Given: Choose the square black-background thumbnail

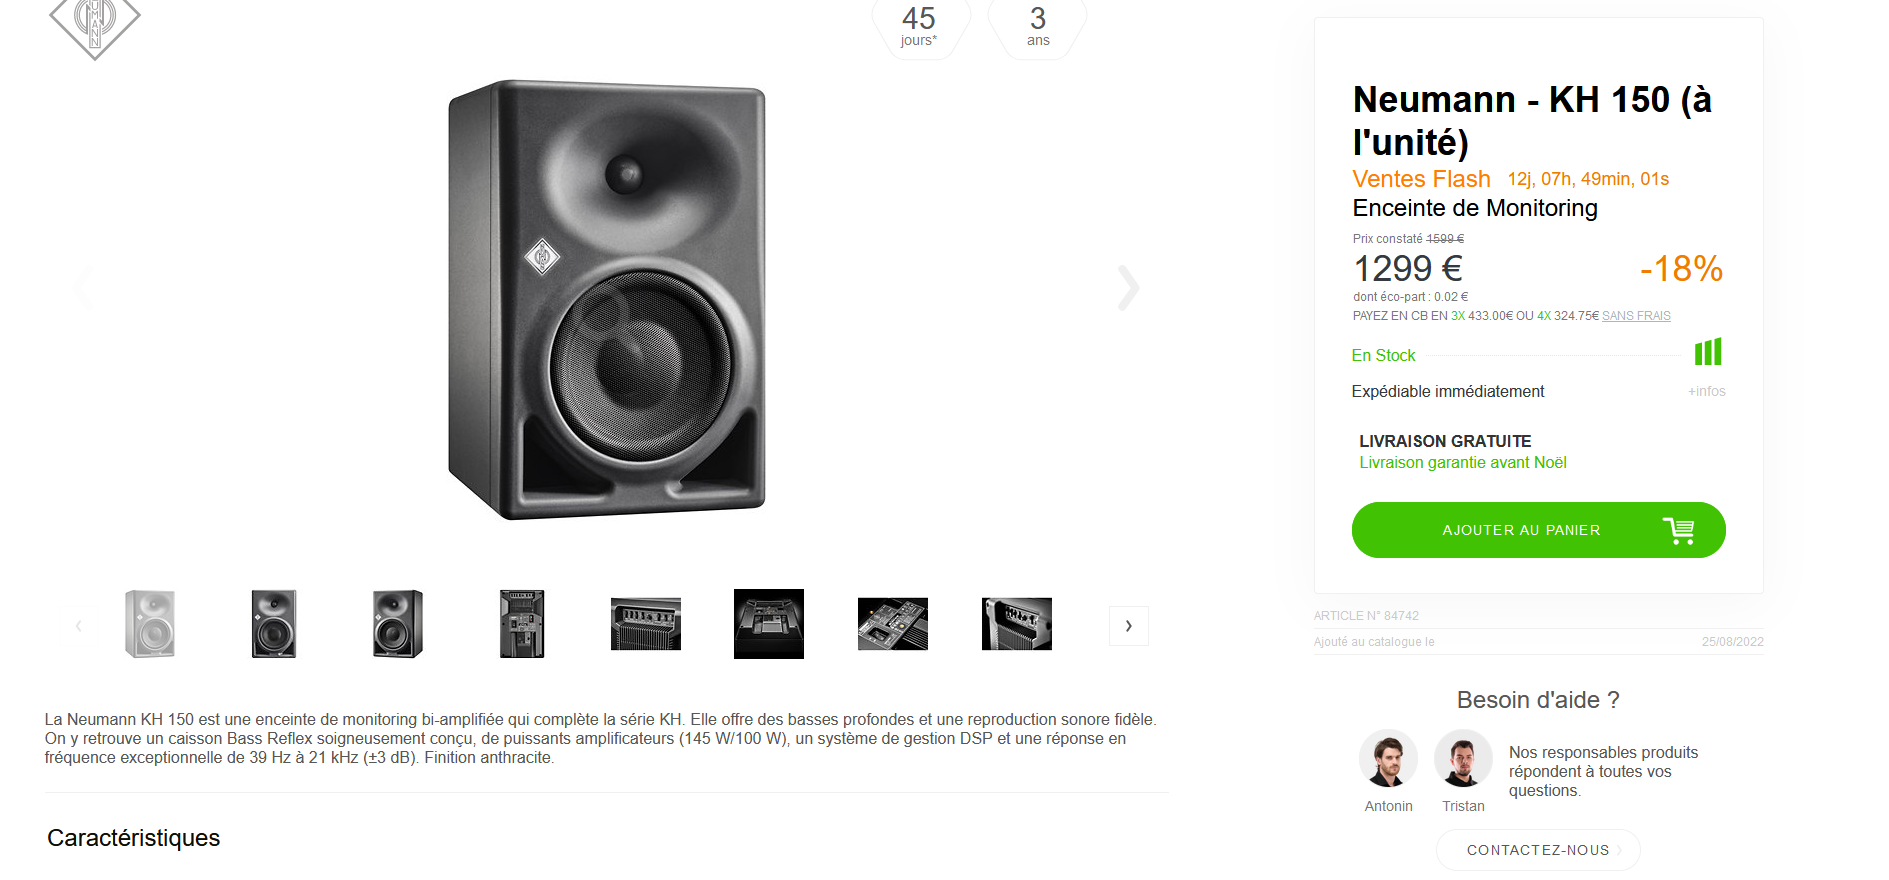Looking at the screenshot, I should pyautogui.click(x=769, y=624).
